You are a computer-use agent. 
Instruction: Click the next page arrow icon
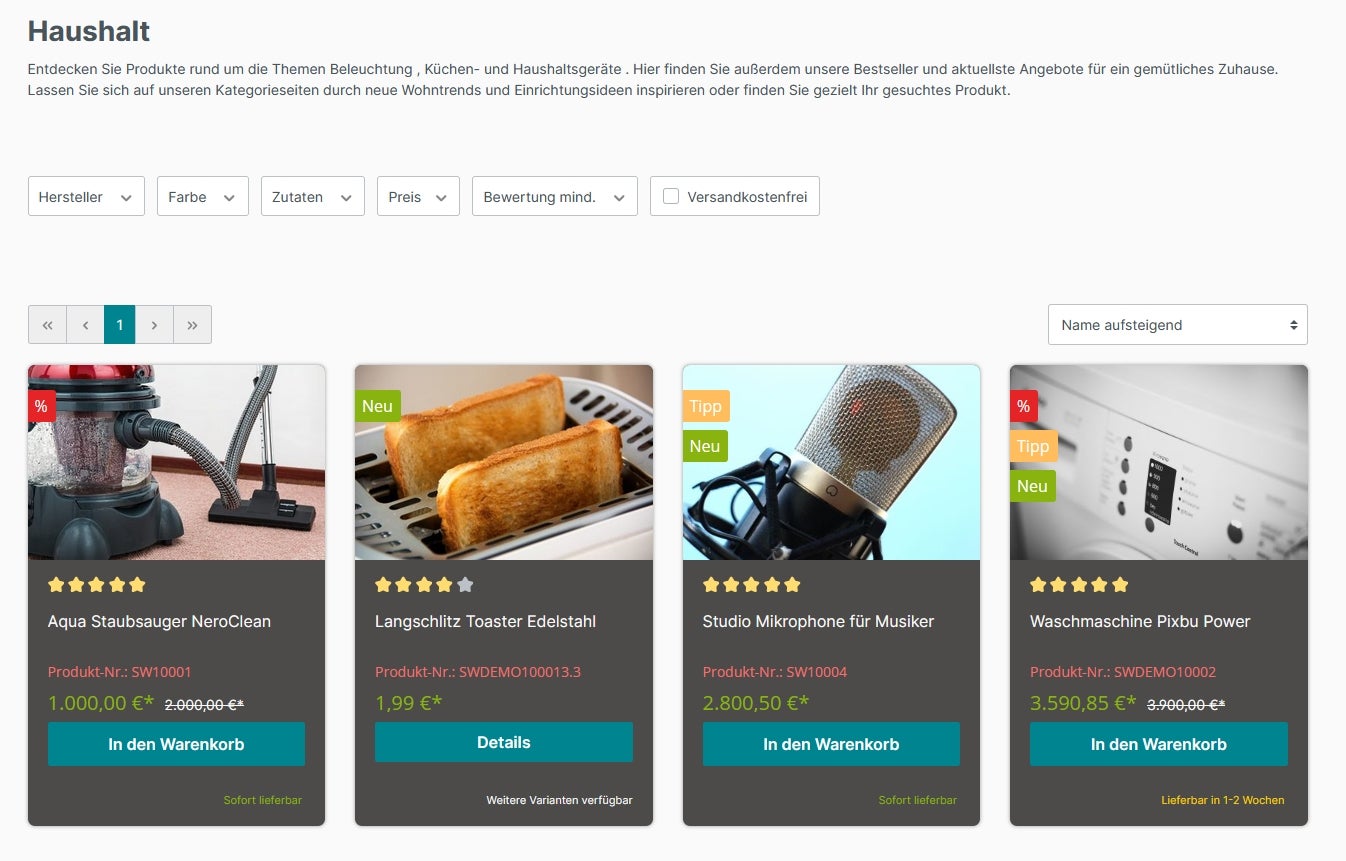tap(154, 325)
